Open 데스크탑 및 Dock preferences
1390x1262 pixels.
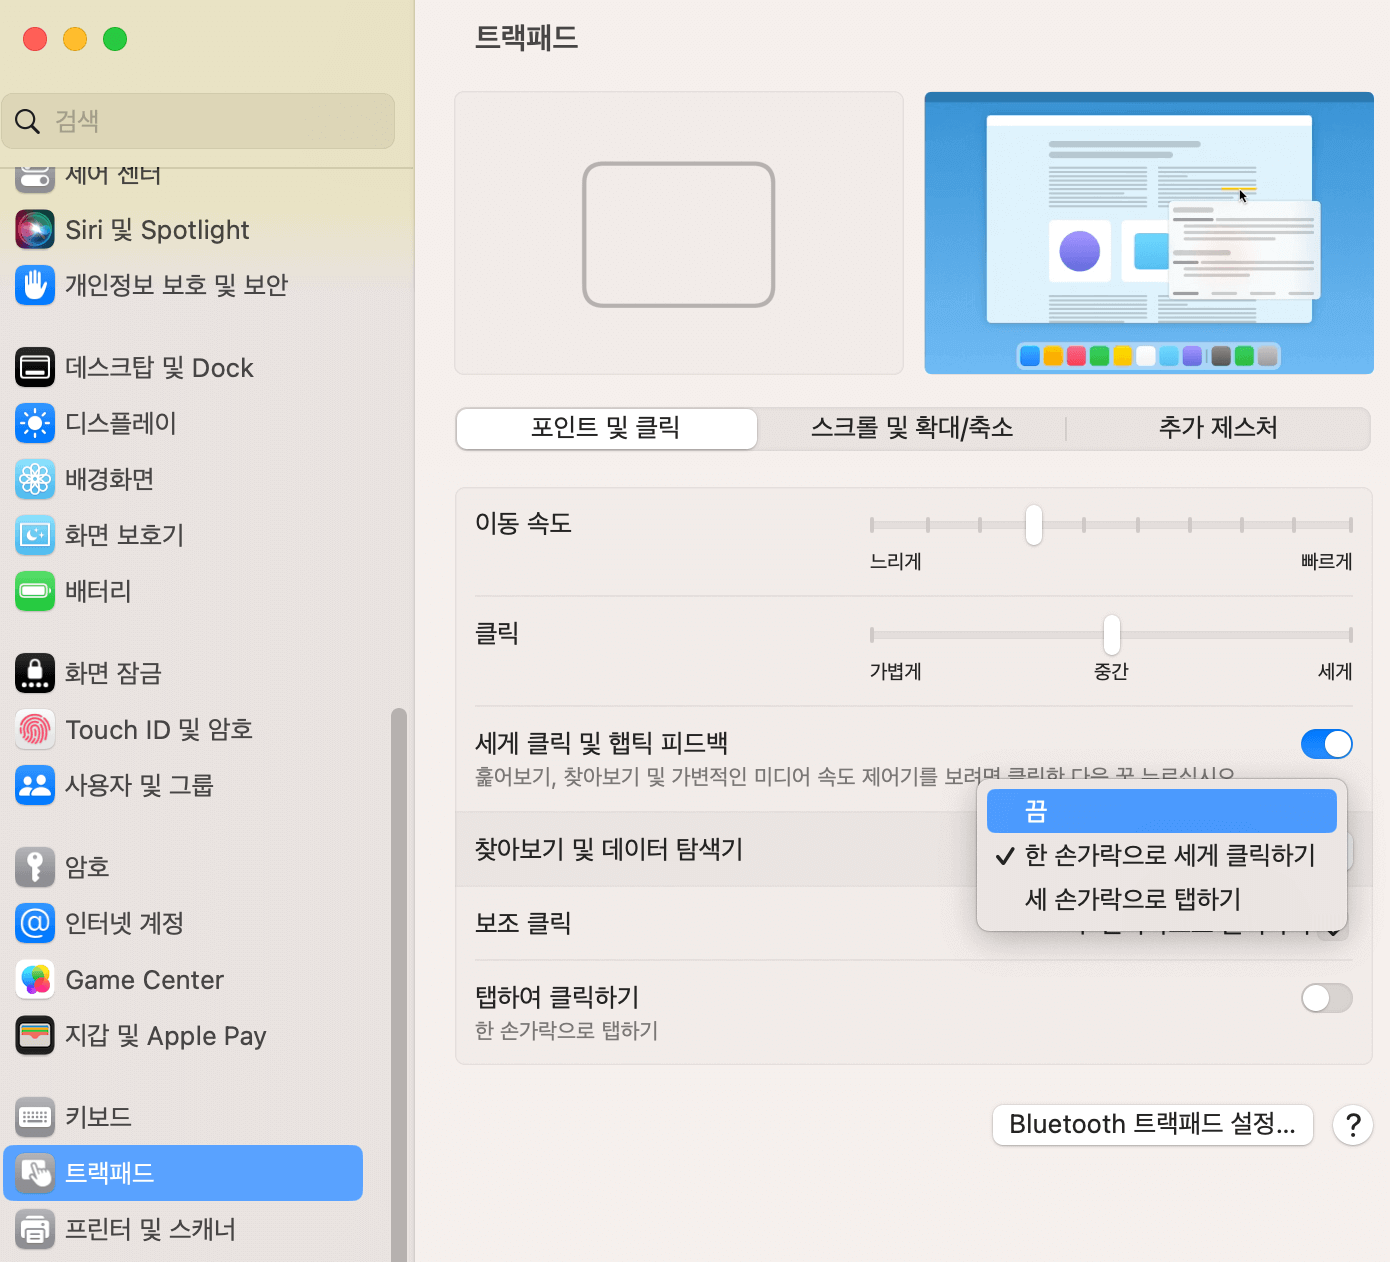[x=159, y=367]
